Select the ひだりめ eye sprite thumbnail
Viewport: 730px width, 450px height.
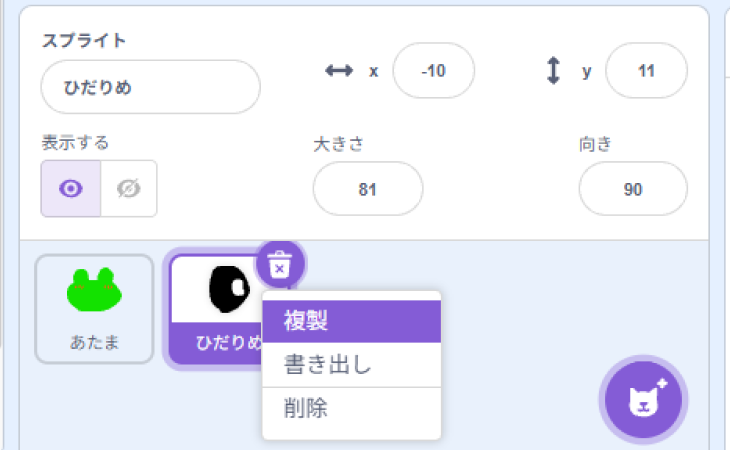[x=222, y=300]
